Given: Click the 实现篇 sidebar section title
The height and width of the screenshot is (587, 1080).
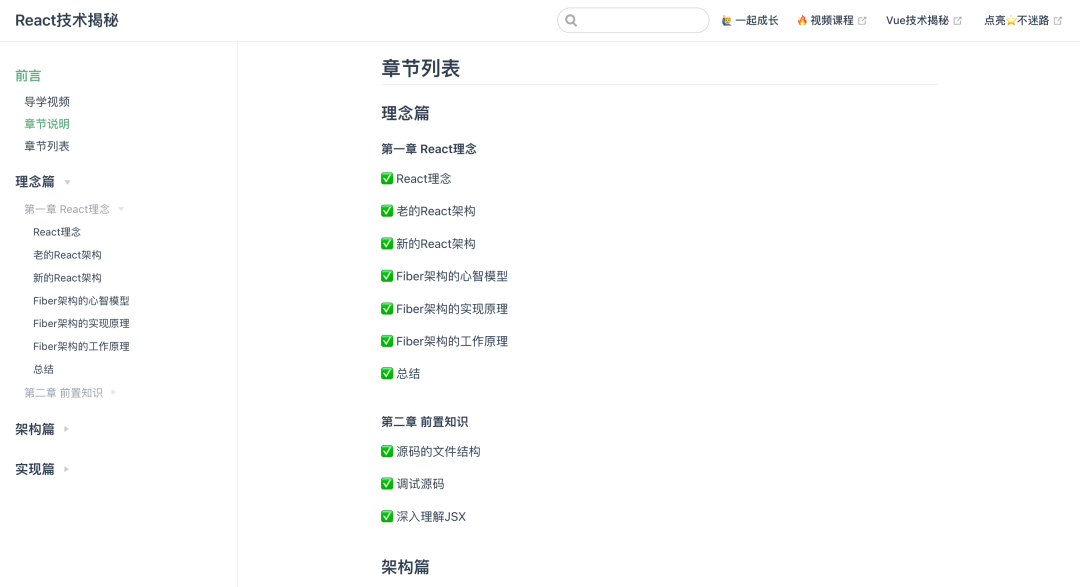Looking at the screenshot, I should pyautogui.click(x=35, y=468).
